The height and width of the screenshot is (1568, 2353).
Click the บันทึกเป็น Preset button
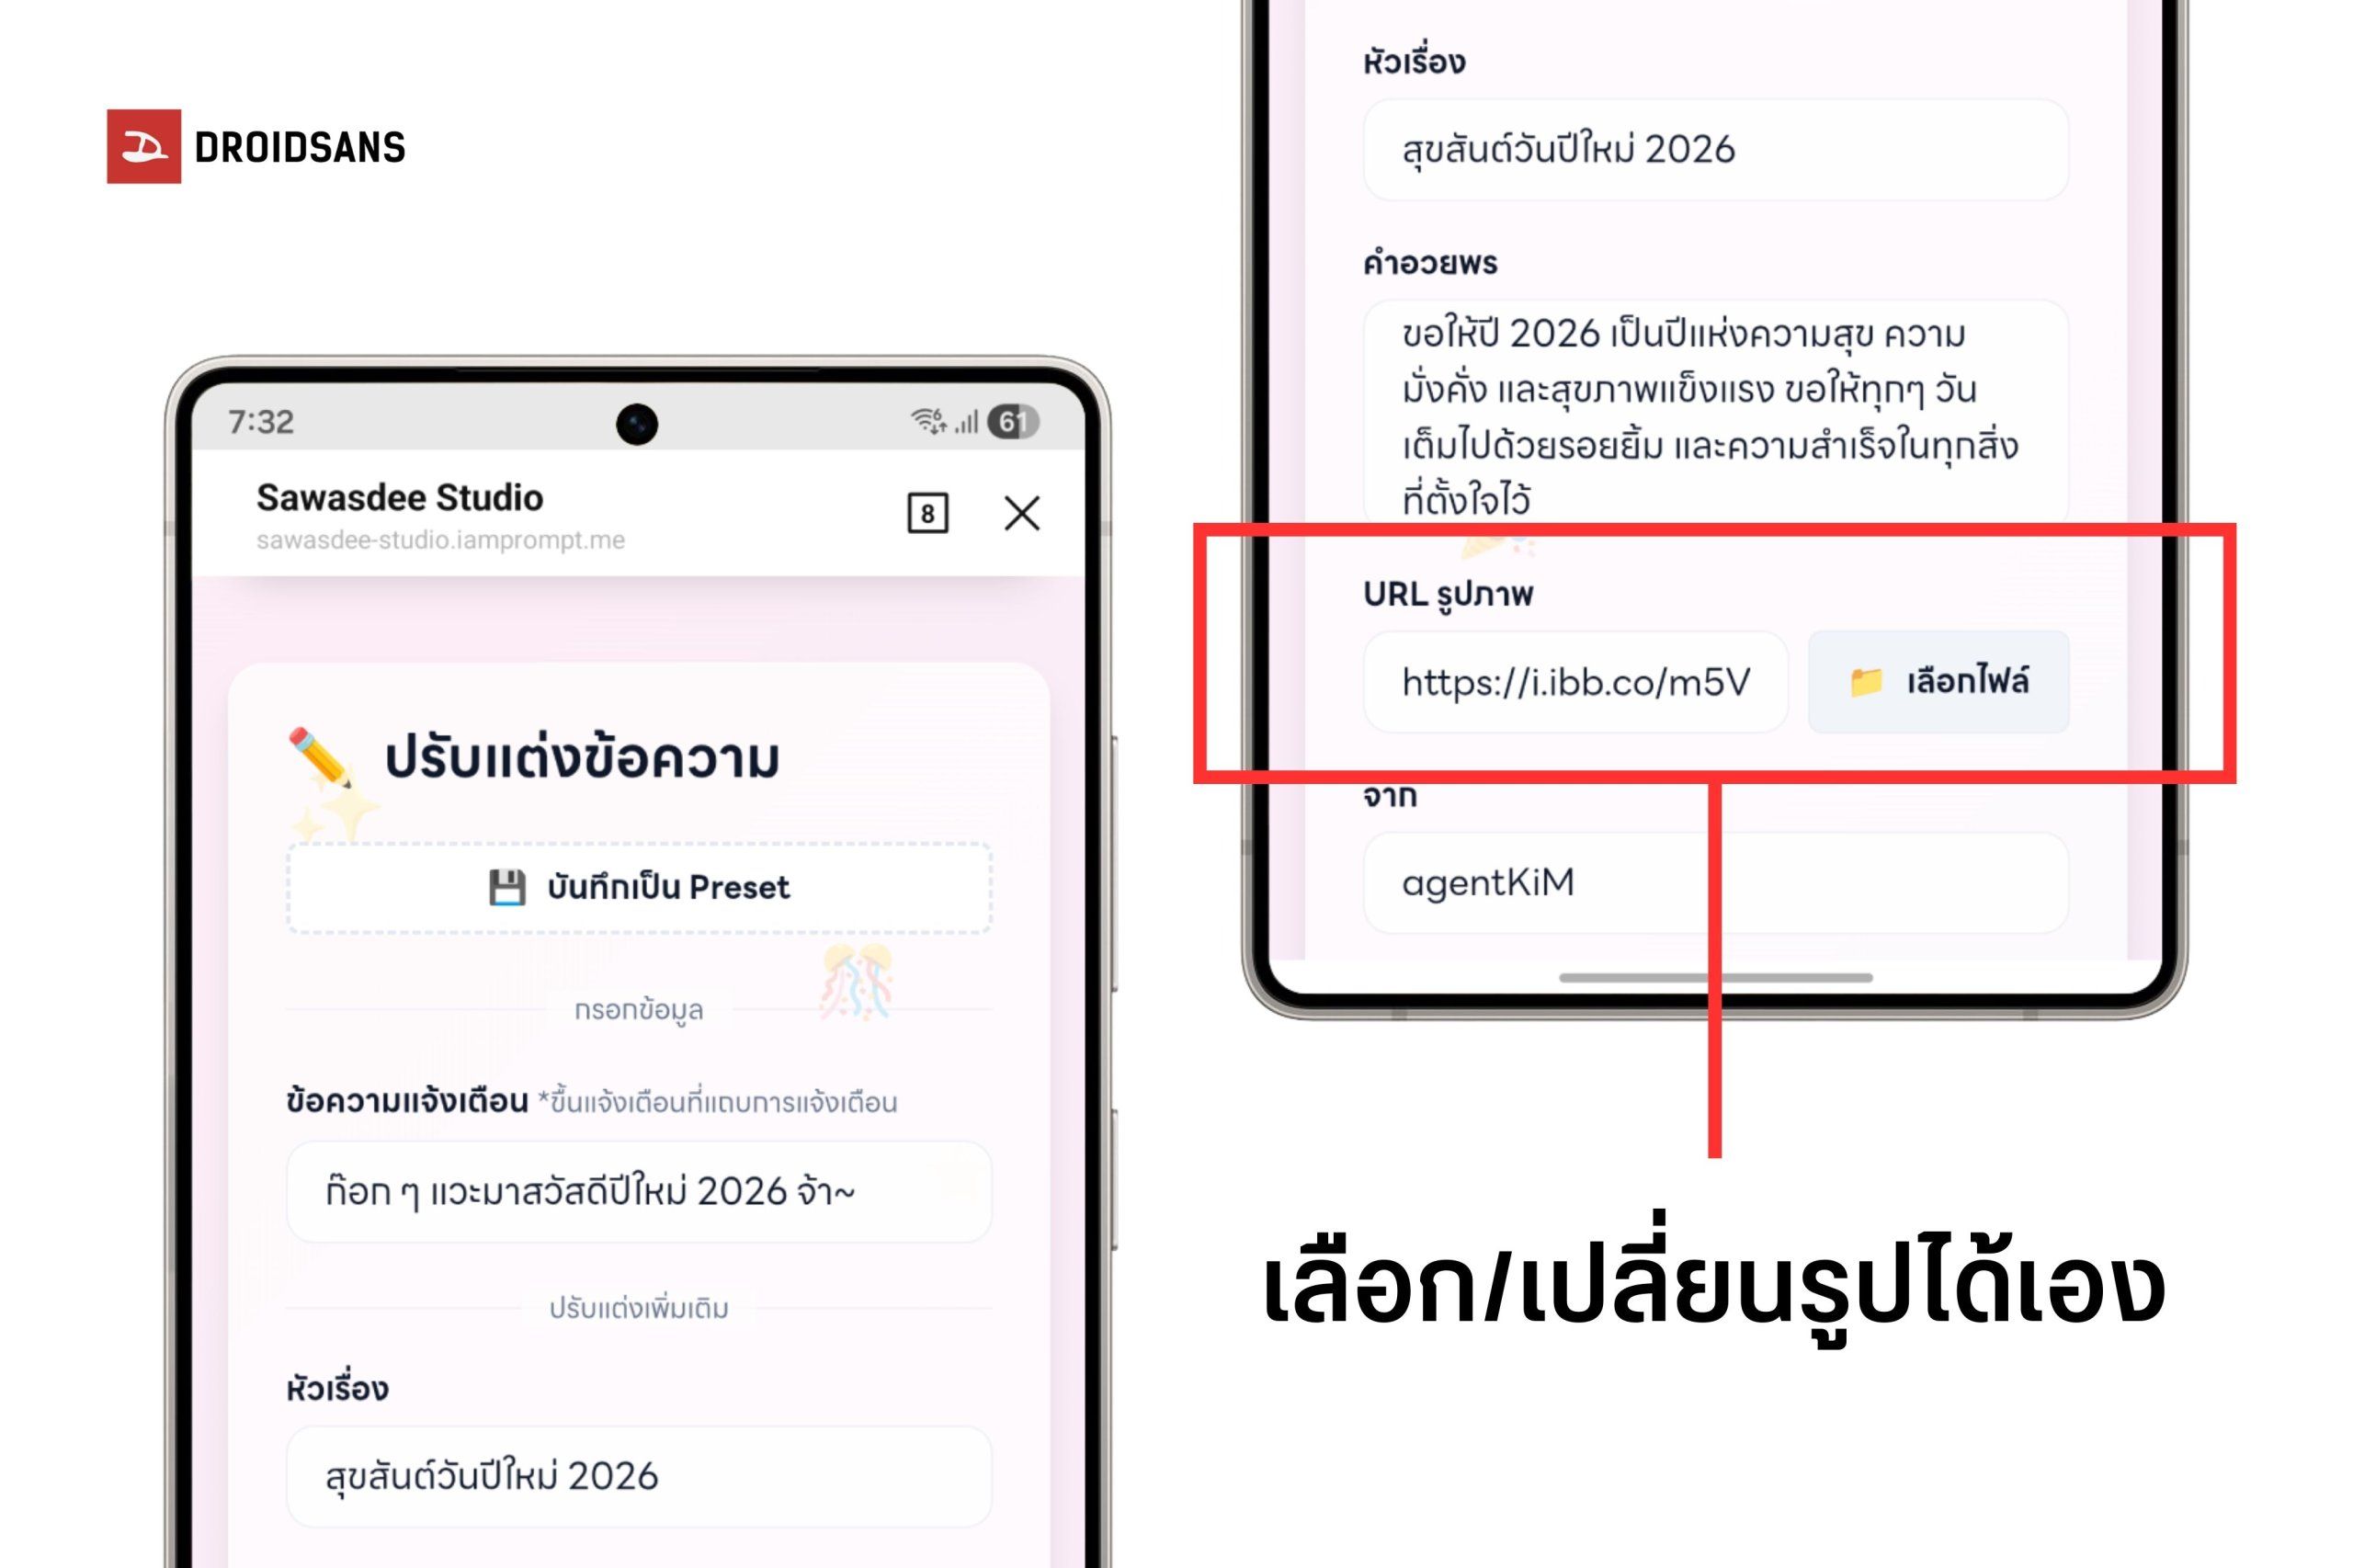638,887
